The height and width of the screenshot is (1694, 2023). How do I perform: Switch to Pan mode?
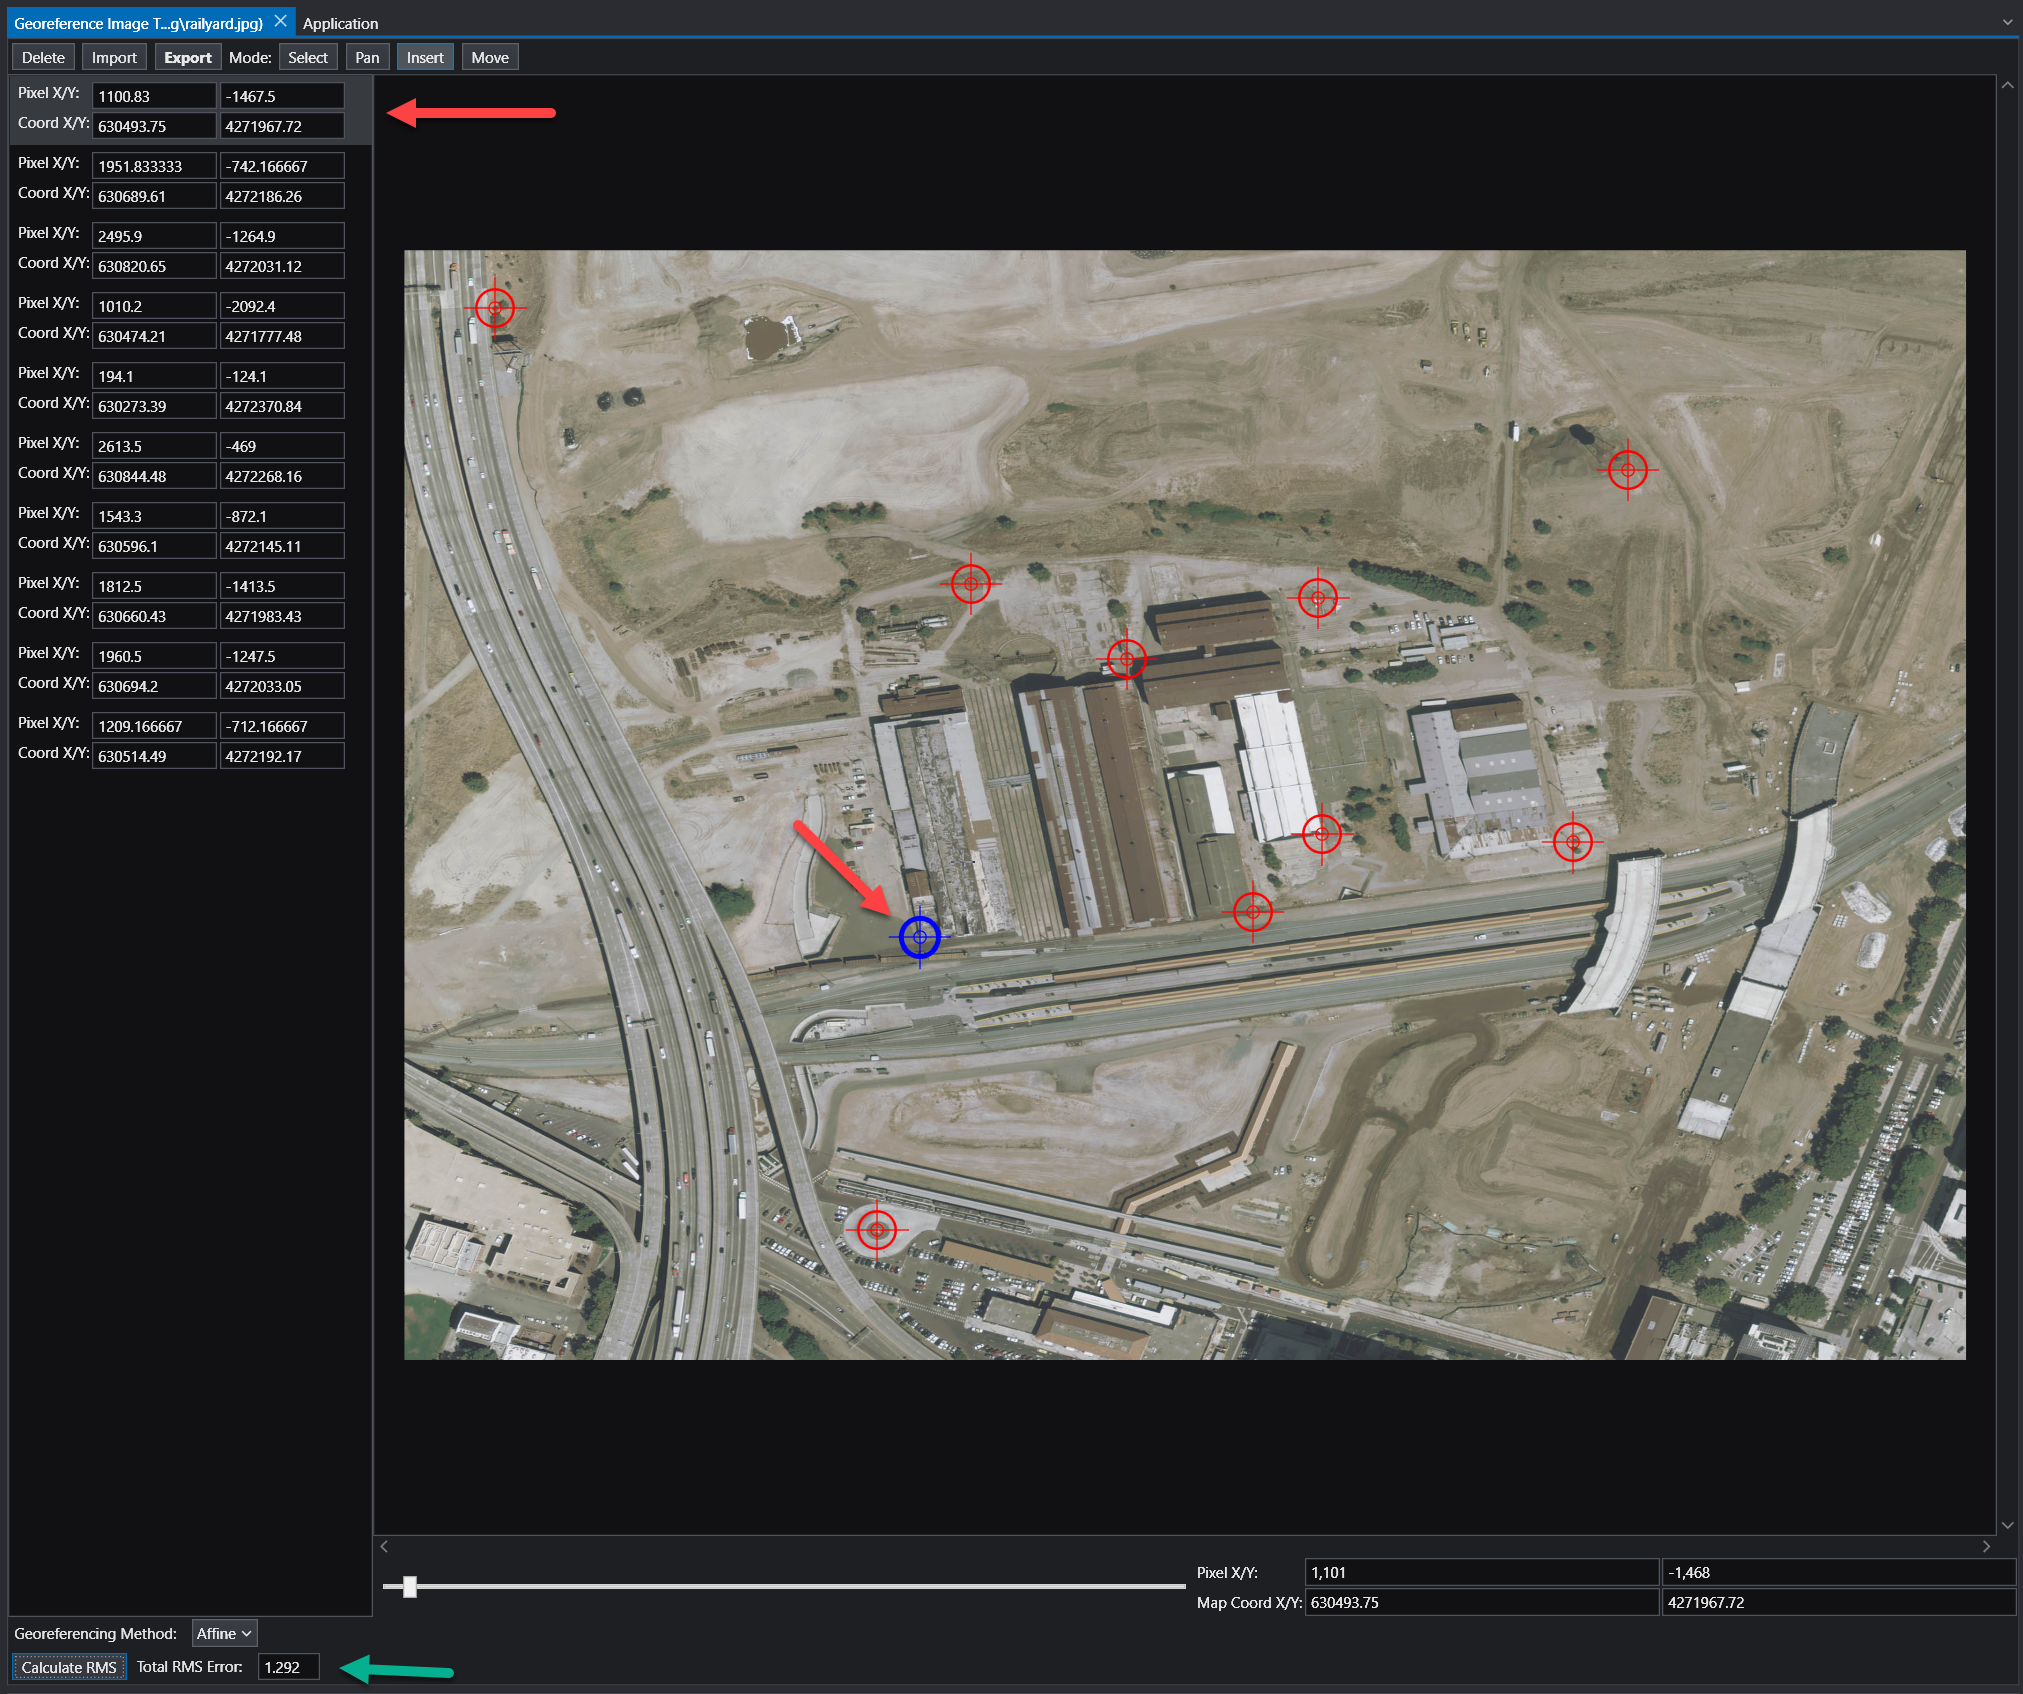367,58
